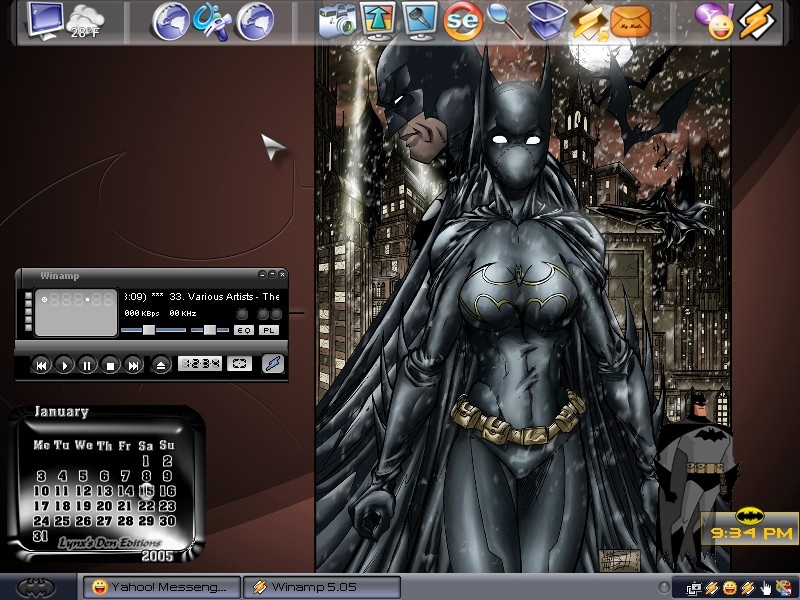Image resolution: width=800 pixels, height=600 pixels.
Task: Click the Winamp time display panel
Action: [x=76, y=313]
